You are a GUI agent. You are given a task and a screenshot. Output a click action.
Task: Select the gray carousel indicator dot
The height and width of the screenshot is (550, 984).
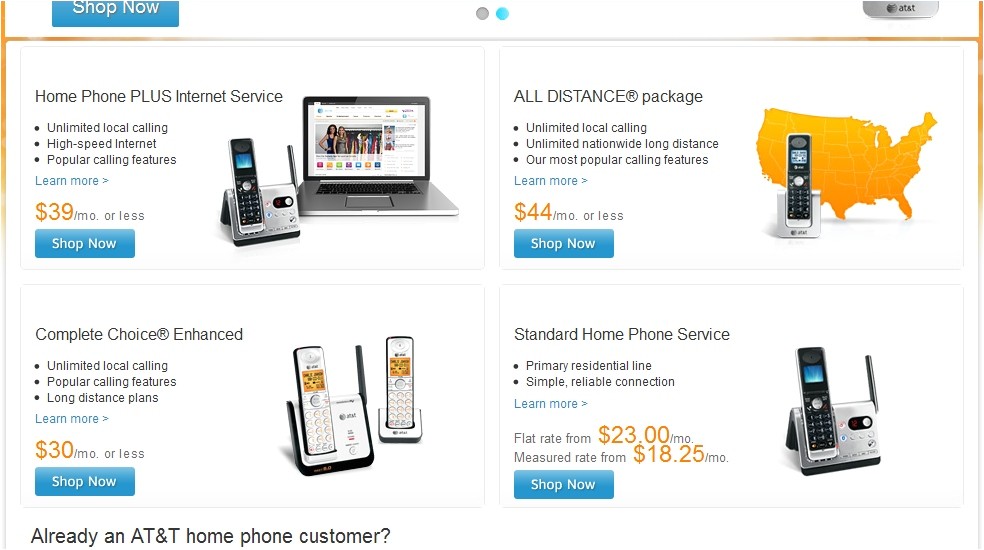pos(482,13)
